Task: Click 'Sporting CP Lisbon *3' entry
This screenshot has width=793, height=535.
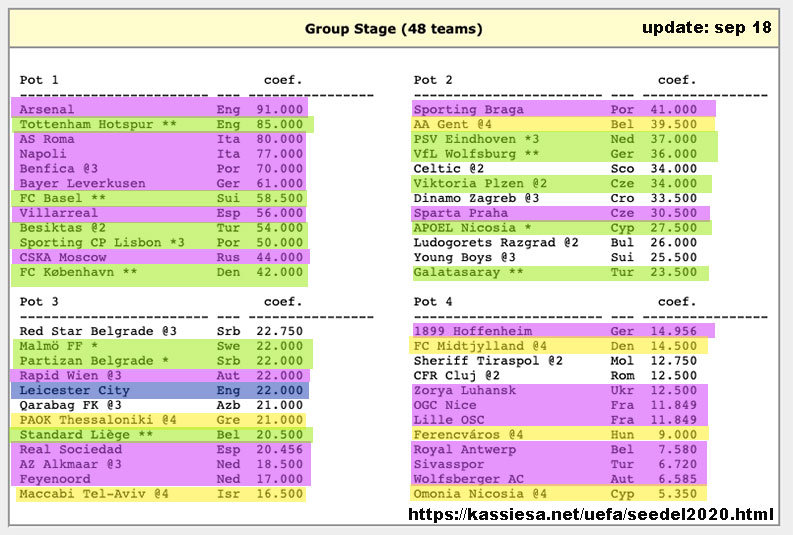Action: 102,242
